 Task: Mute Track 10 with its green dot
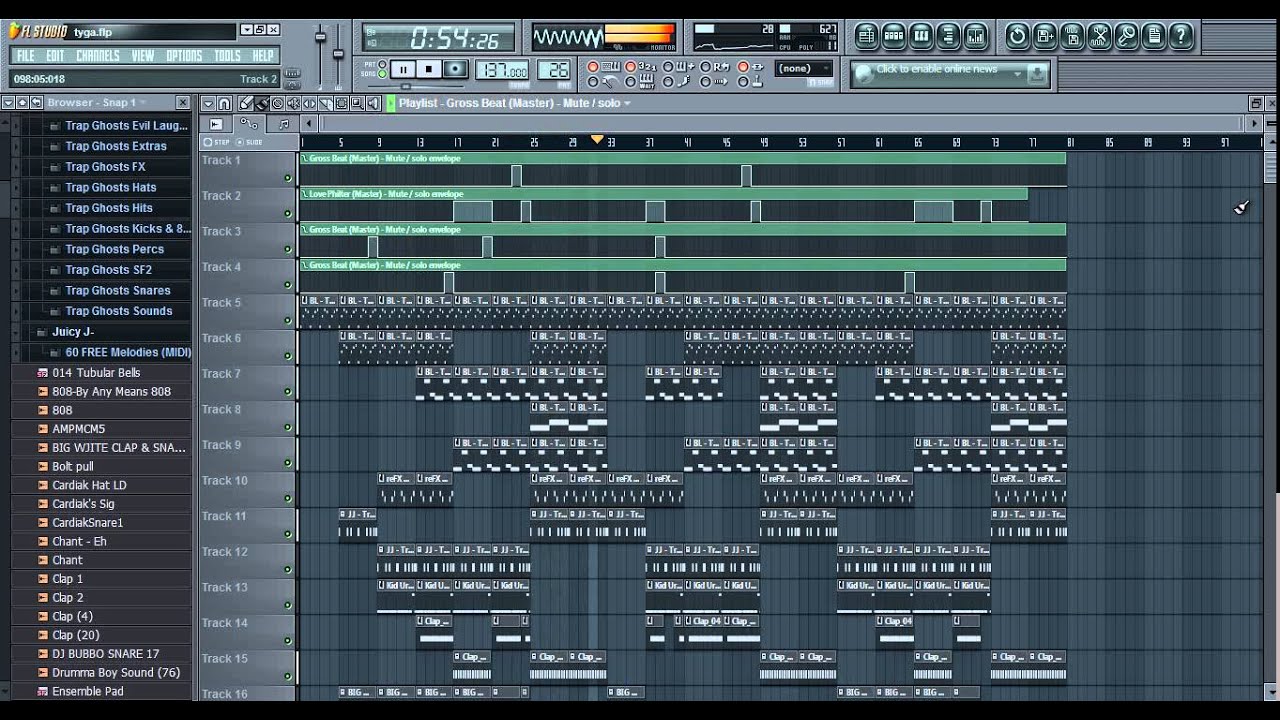288,498
